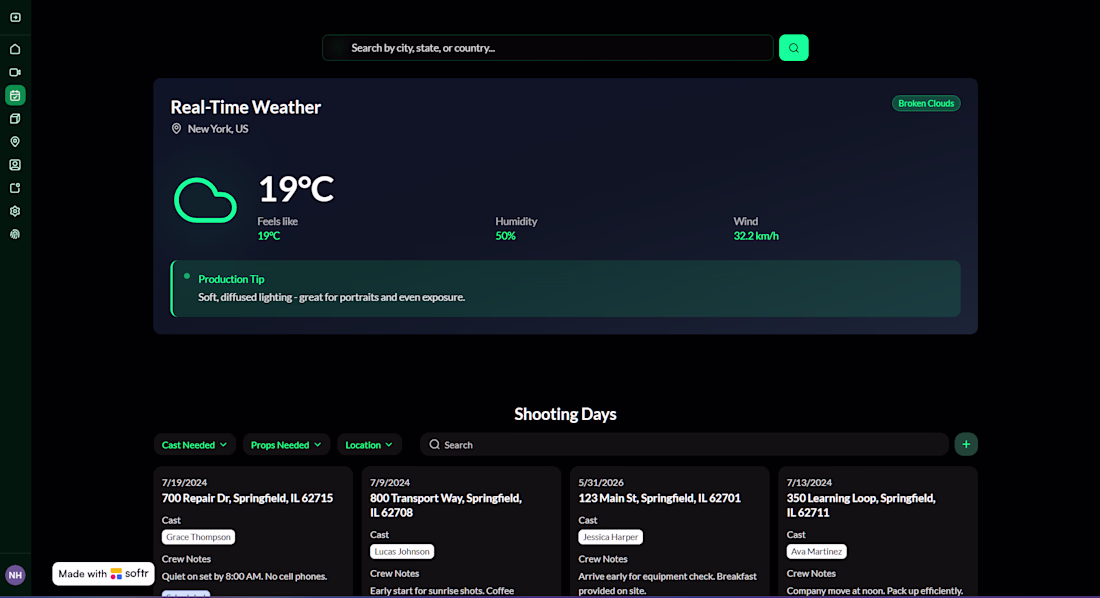Click 'Company move at noon' crew note
The width and height of the screenshot is (1100, 598).
click(x=875, y=591)
